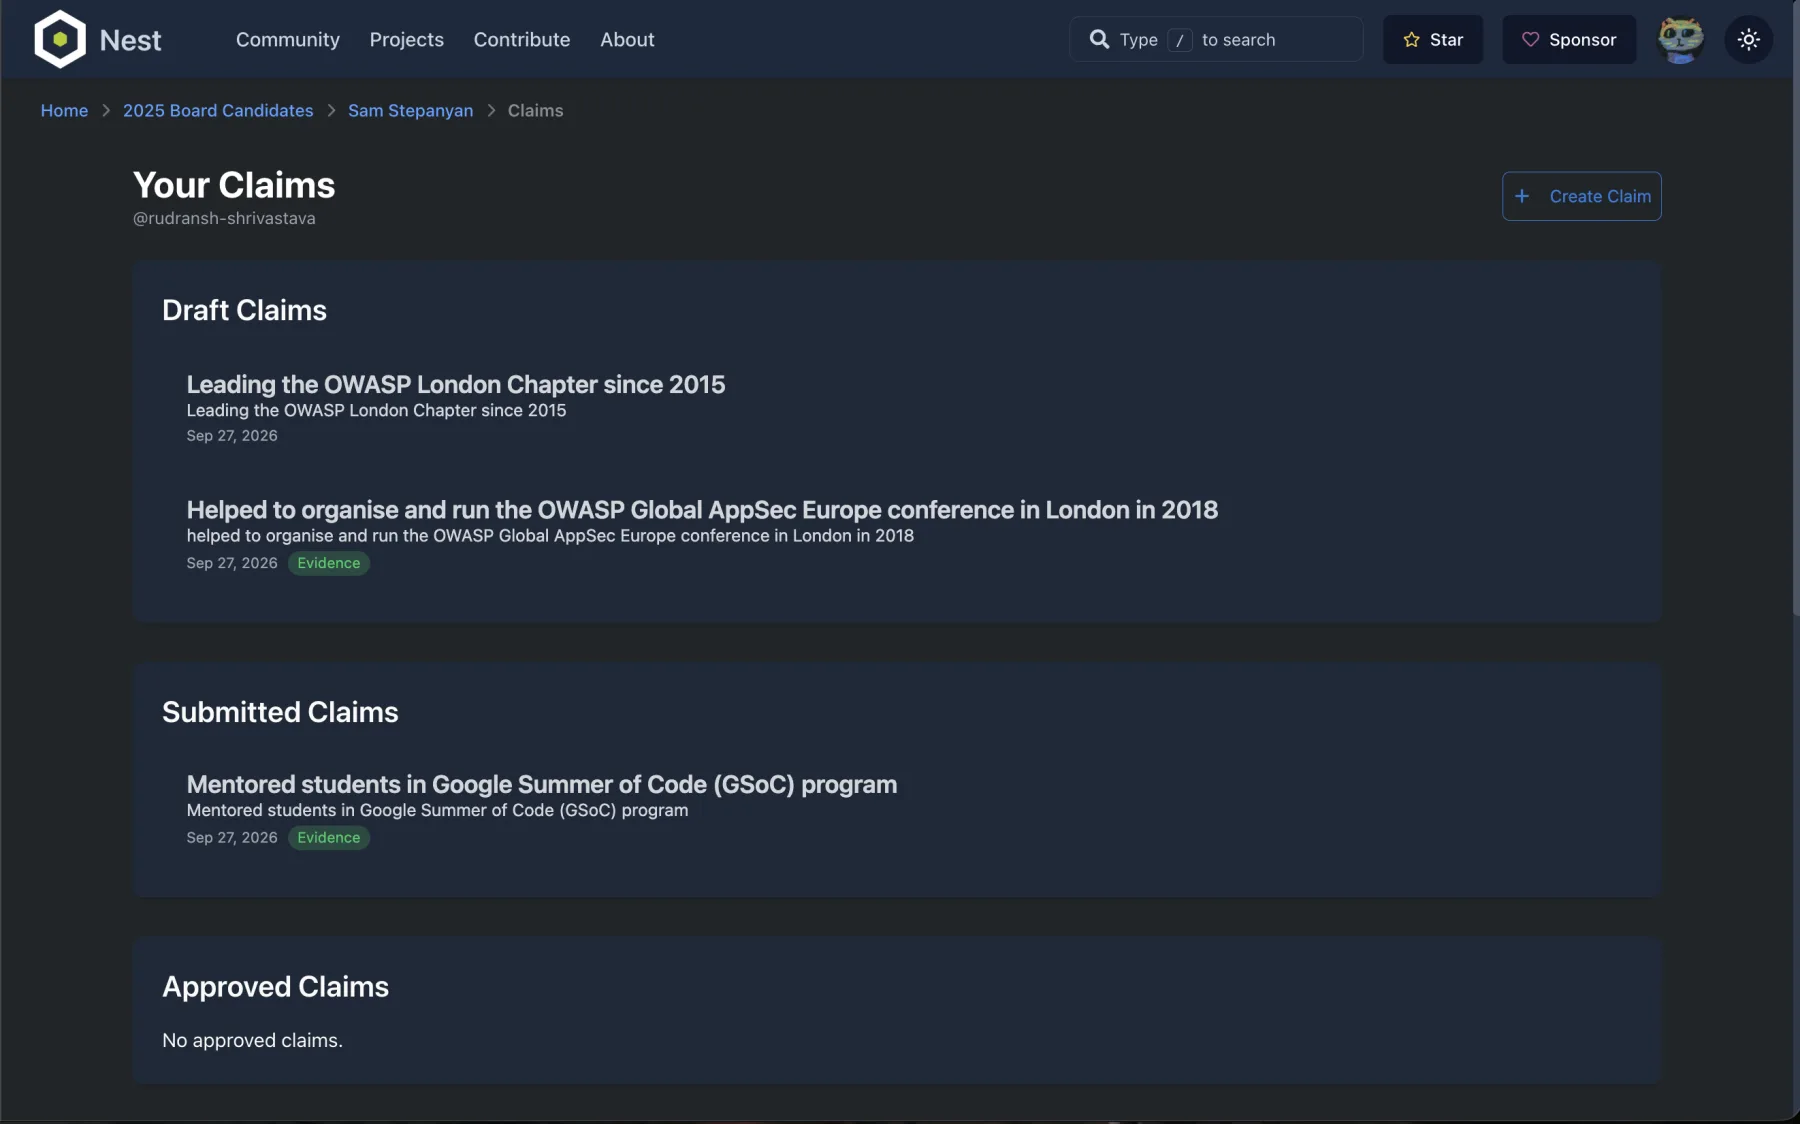Click the magnifier search icon

point(1099,39)
